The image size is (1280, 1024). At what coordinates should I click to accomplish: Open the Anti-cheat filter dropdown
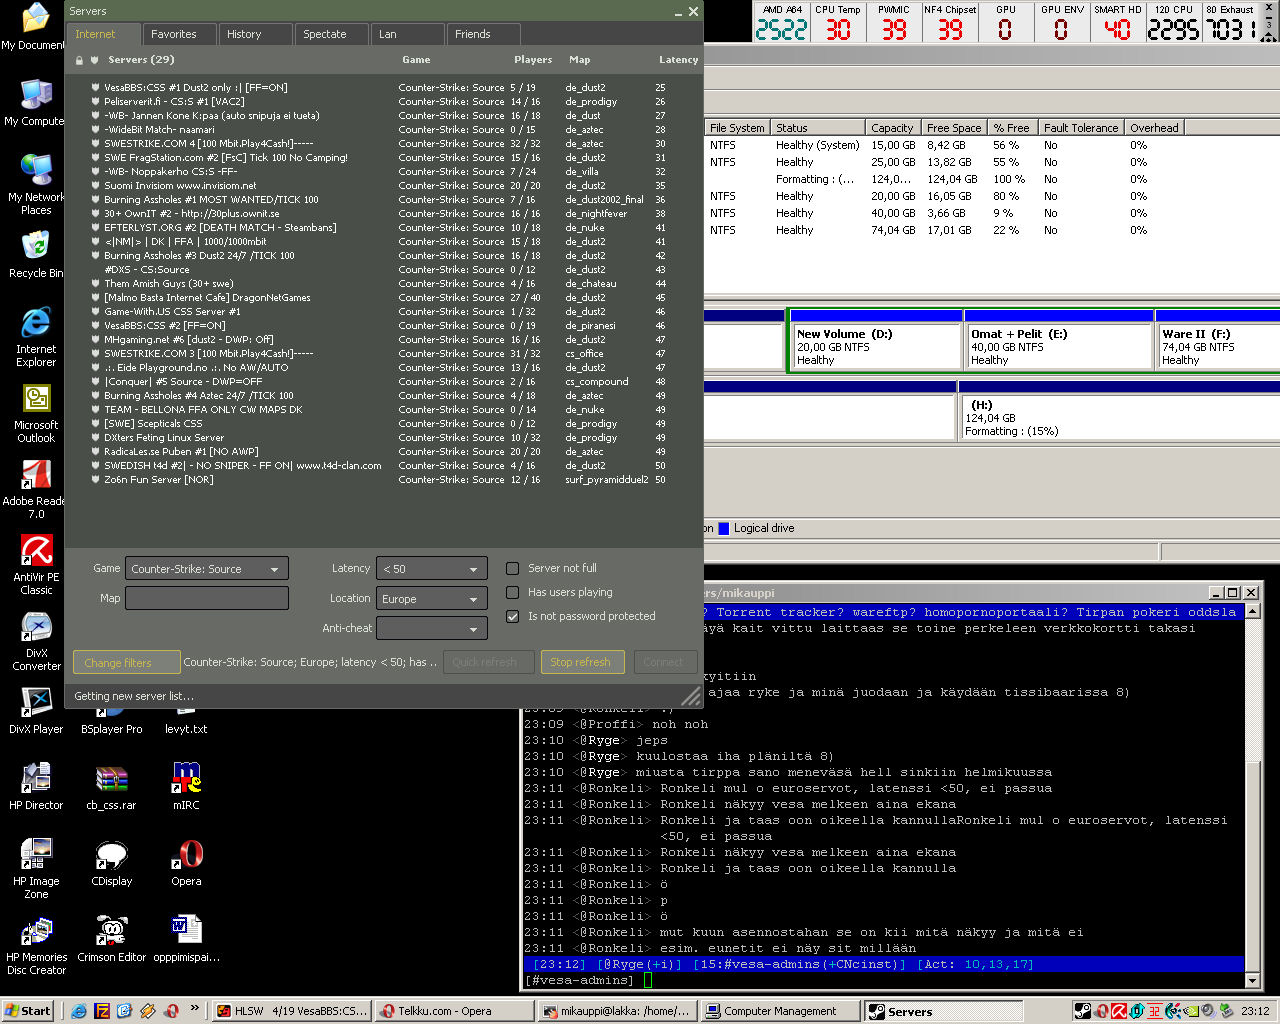pyautogui.click(x=432, y=628)
